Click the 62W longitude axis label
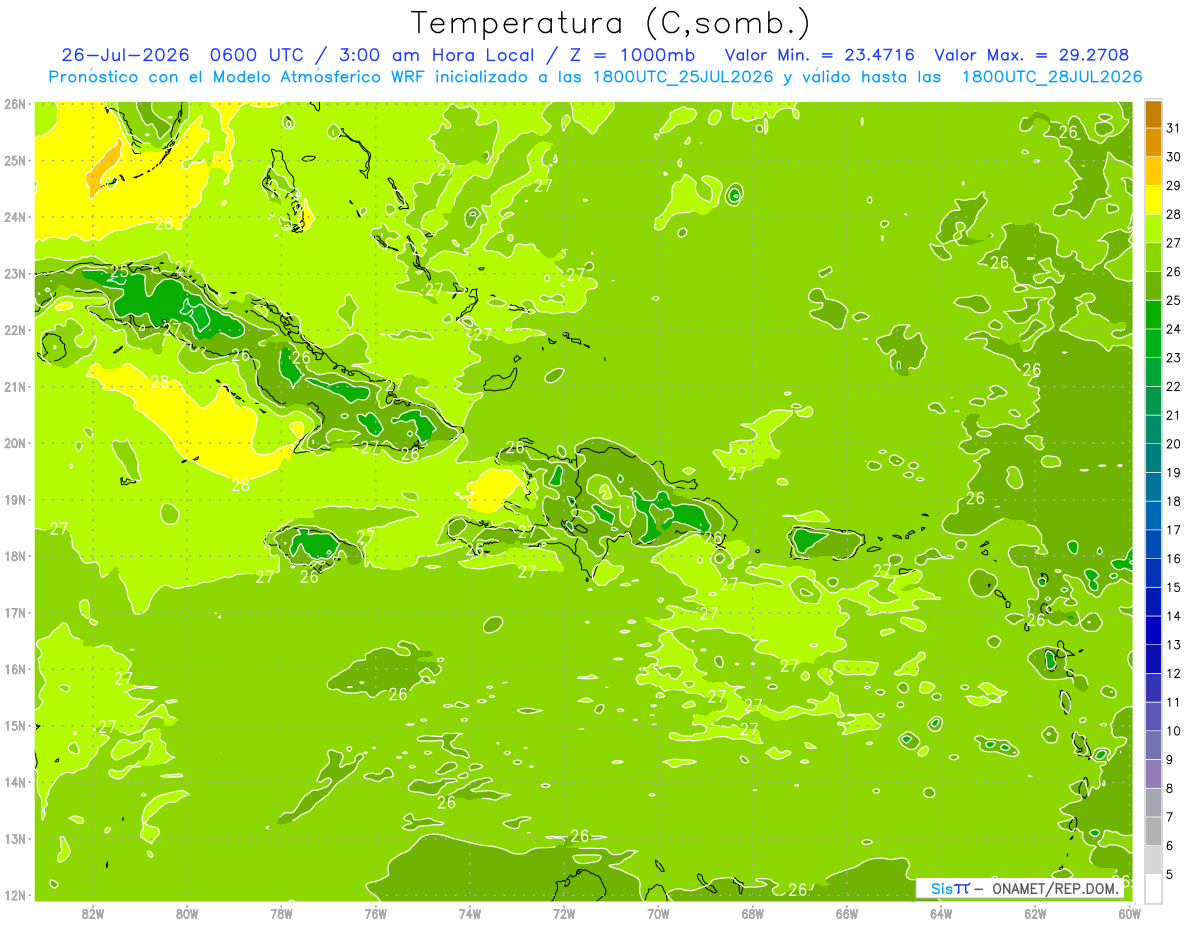This screenshot has height=927, width=1200. 1036,913
